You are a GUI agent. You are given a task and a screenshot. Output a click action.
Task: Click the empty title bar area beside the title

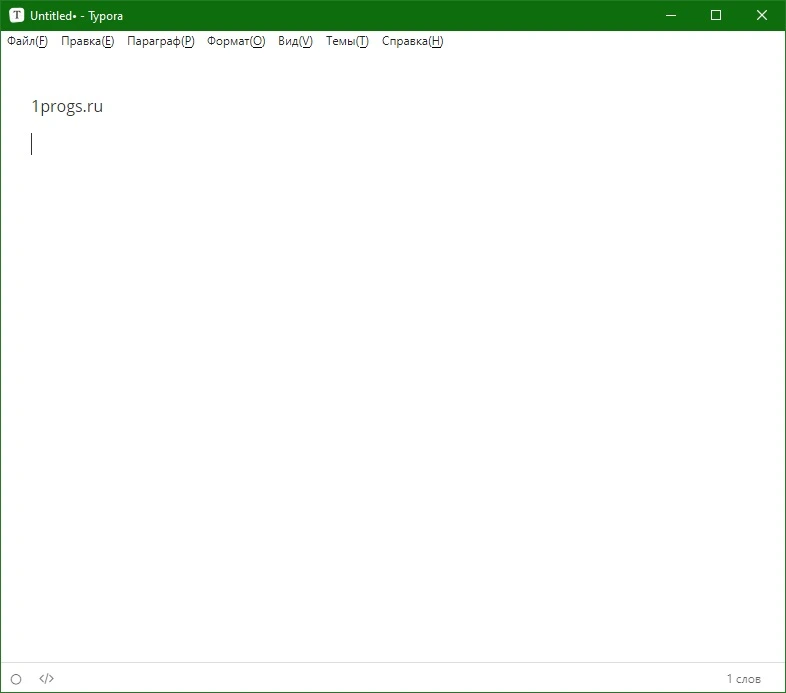391,16
